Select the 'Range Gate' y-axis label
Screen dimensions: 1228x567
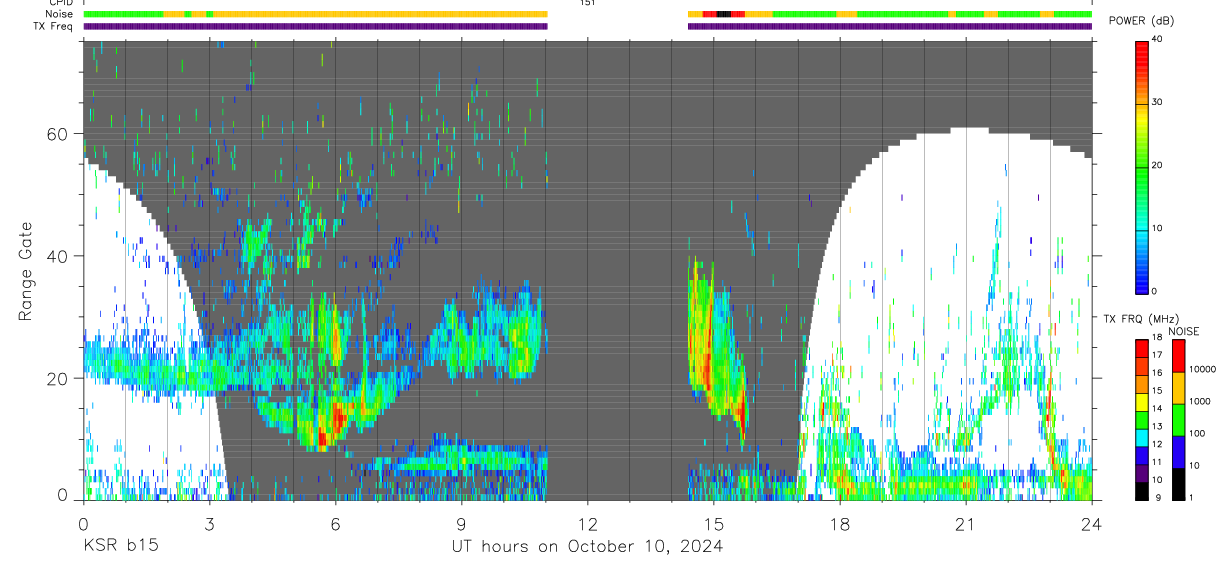click(26, 271)
